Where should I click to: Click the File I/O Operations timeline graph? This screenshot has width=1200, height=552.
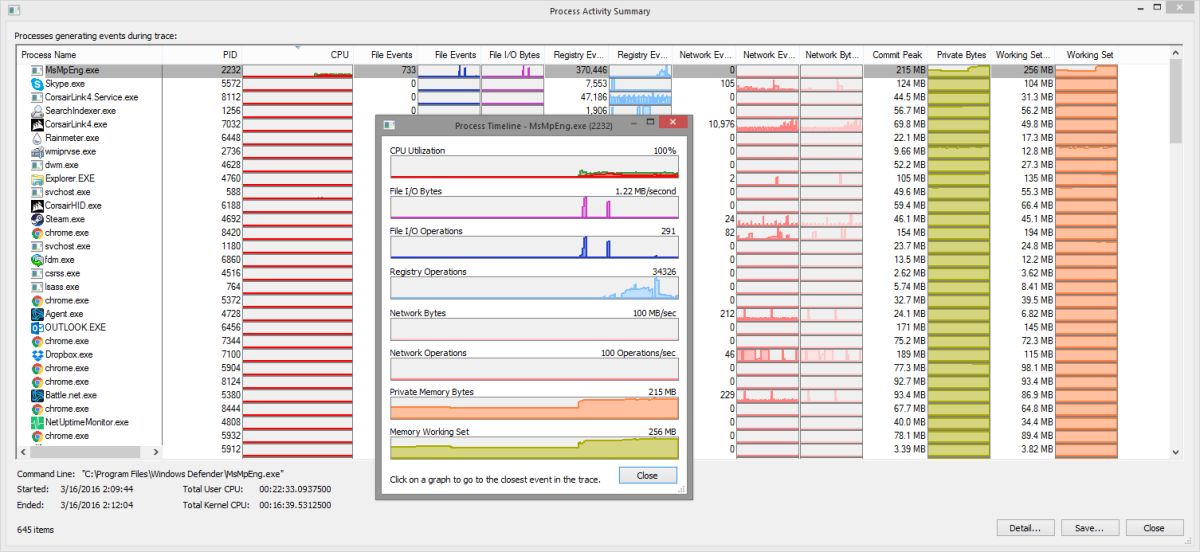(x=534, y=247)
